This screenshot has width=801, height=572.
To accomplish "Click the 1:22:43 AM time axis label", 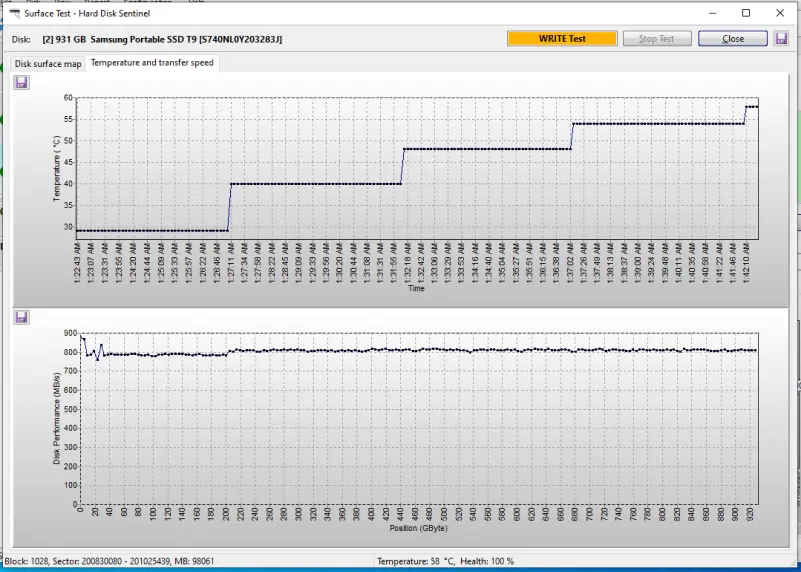I will click(77, 263).
